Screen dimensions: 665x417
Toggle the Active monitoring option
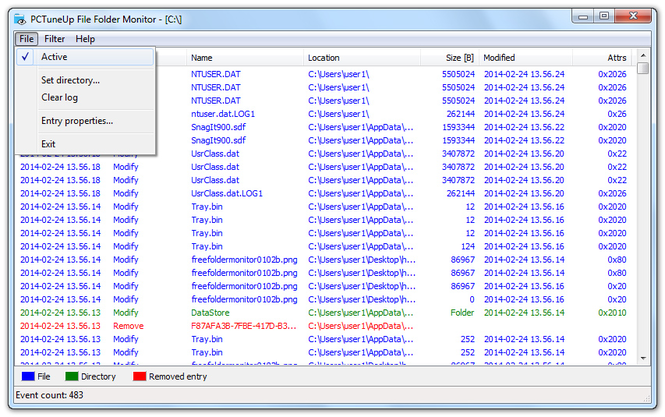(x=85, y=57)
